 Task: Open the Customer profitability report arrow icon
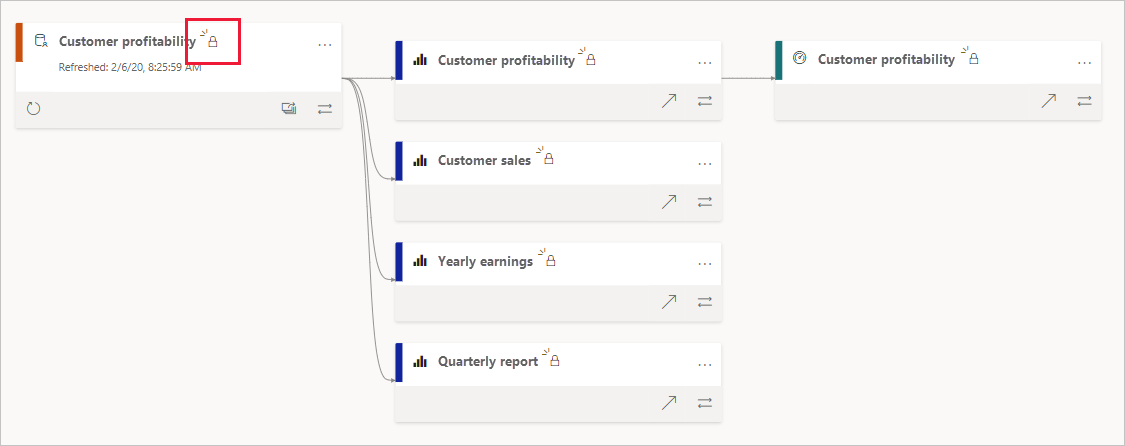click(x=669, y=101)
